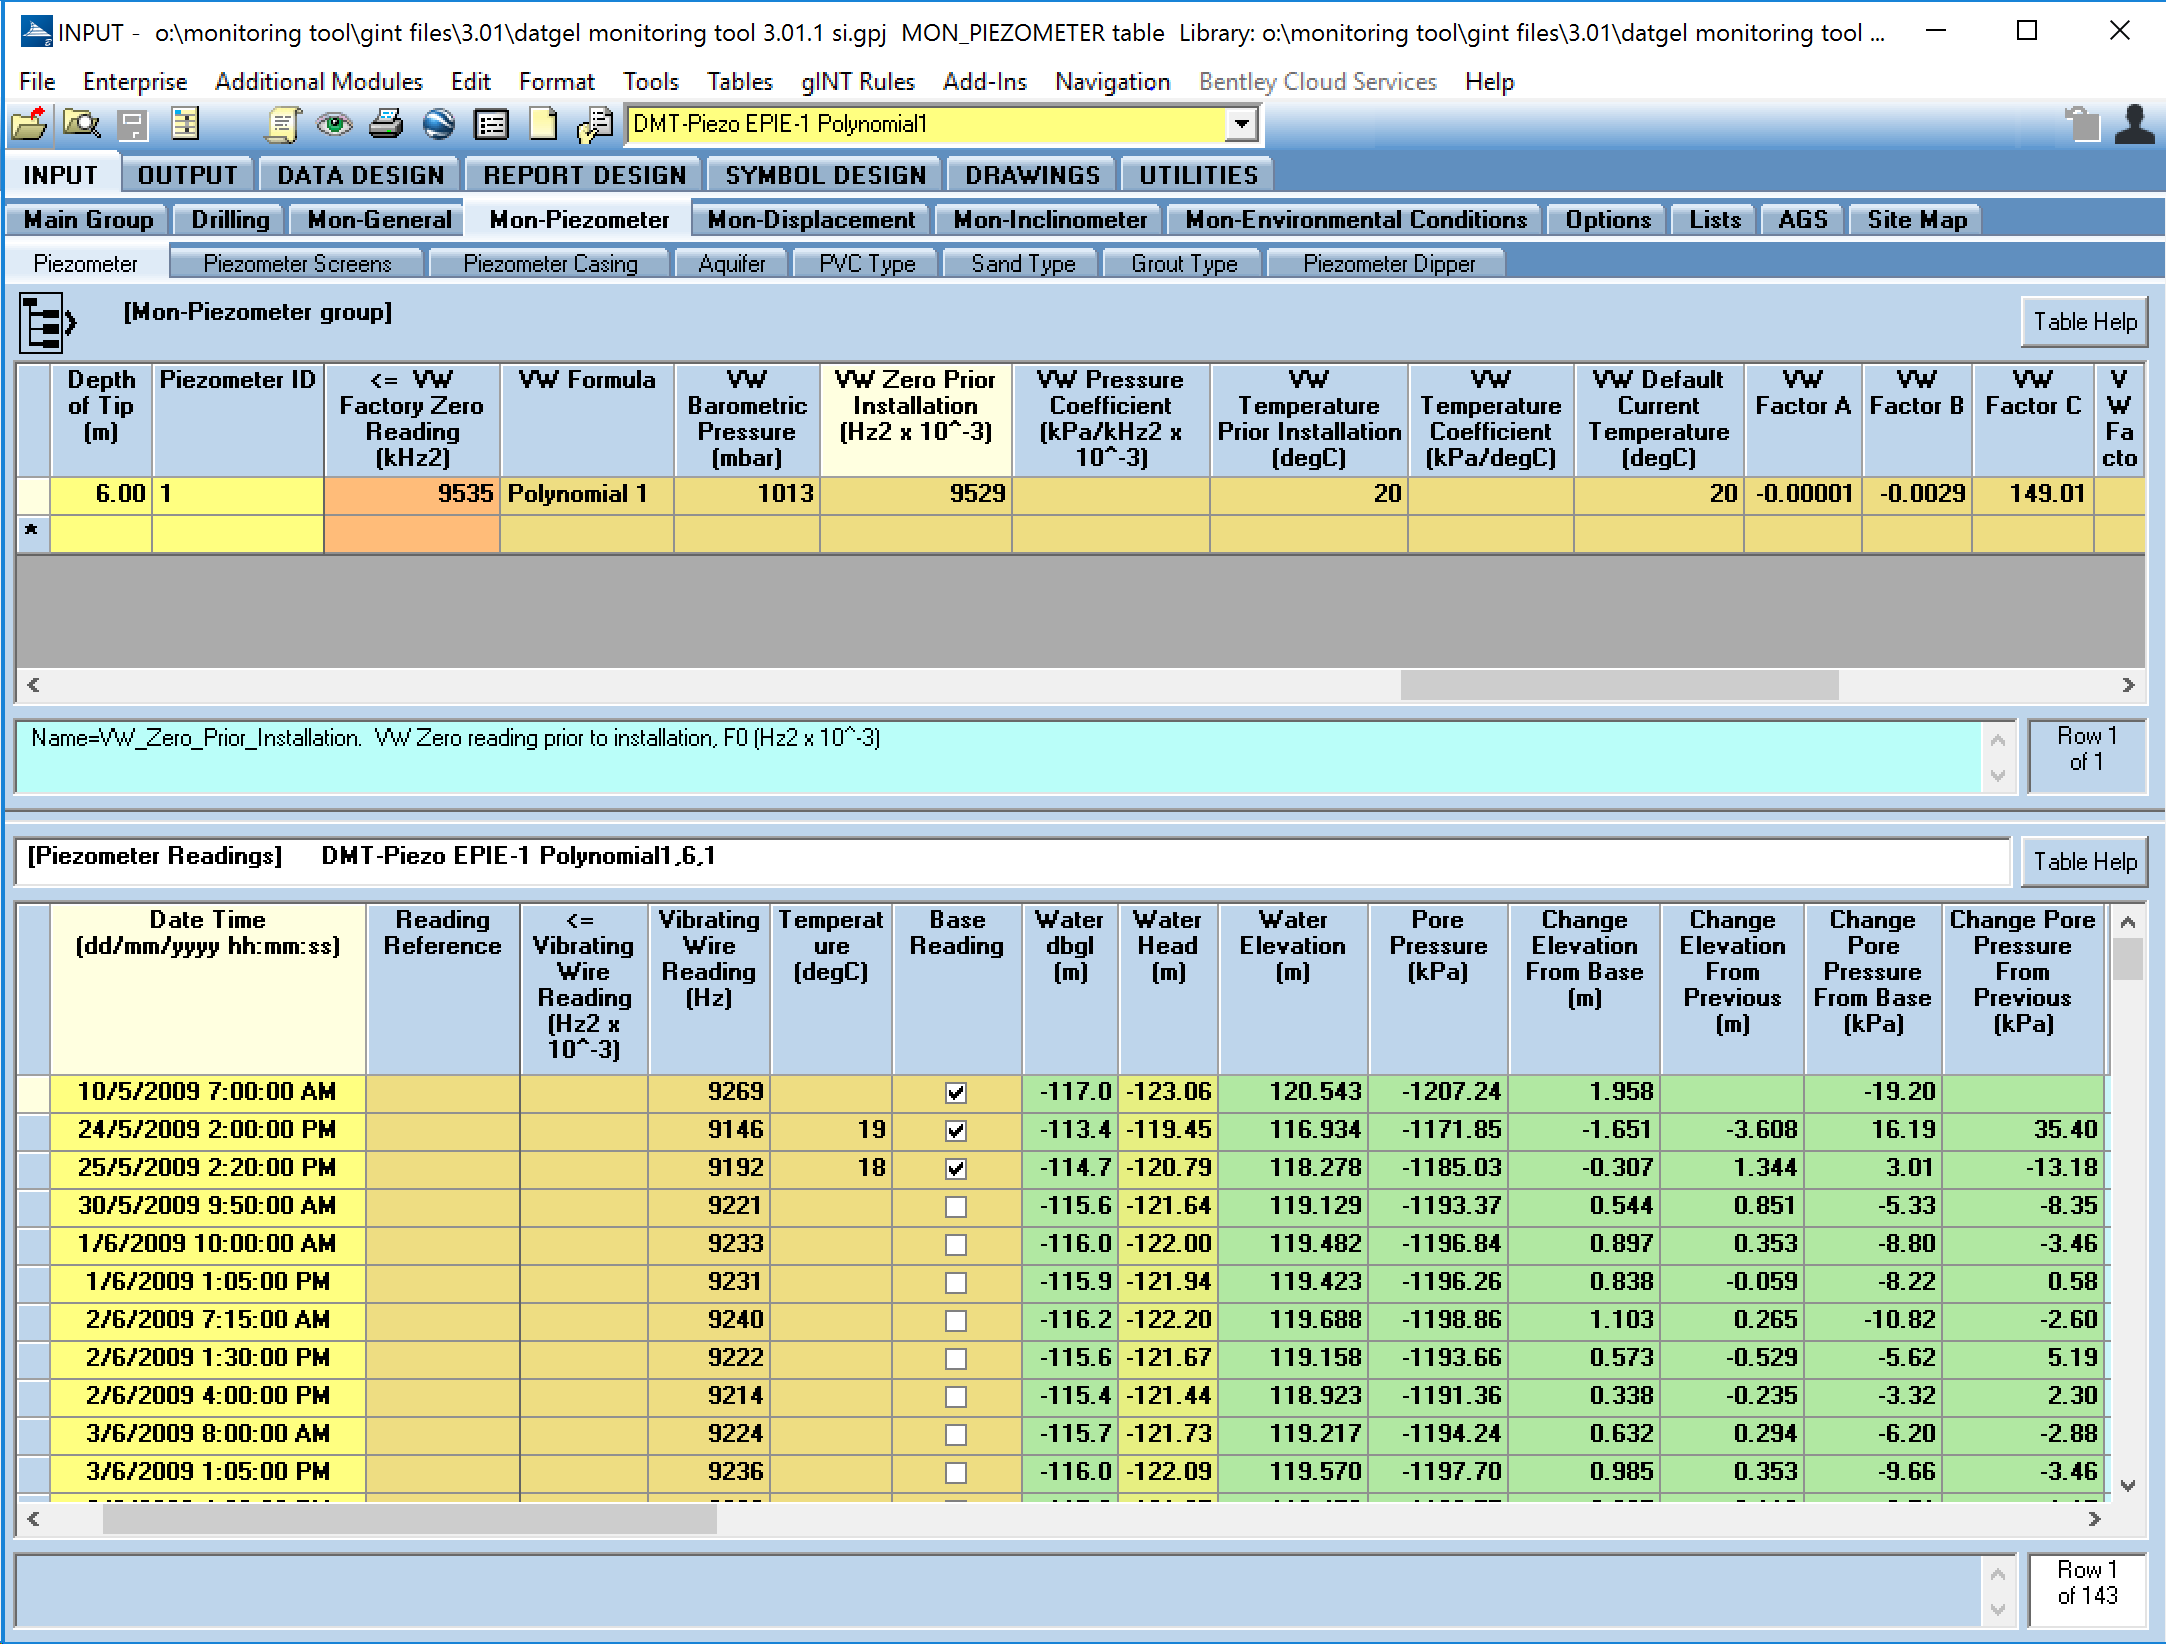Viewport: 2166px width, 1644px height.
Task: Check Base Reading for 30/5/2009 row
Action: tap(956, 1207)
